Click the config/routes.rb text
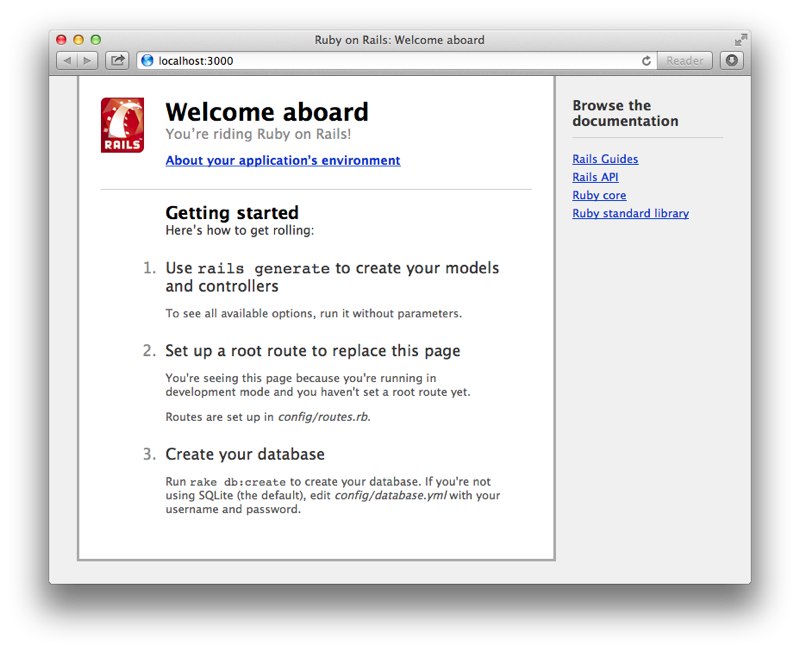800x652 pixels. point(324,417)
